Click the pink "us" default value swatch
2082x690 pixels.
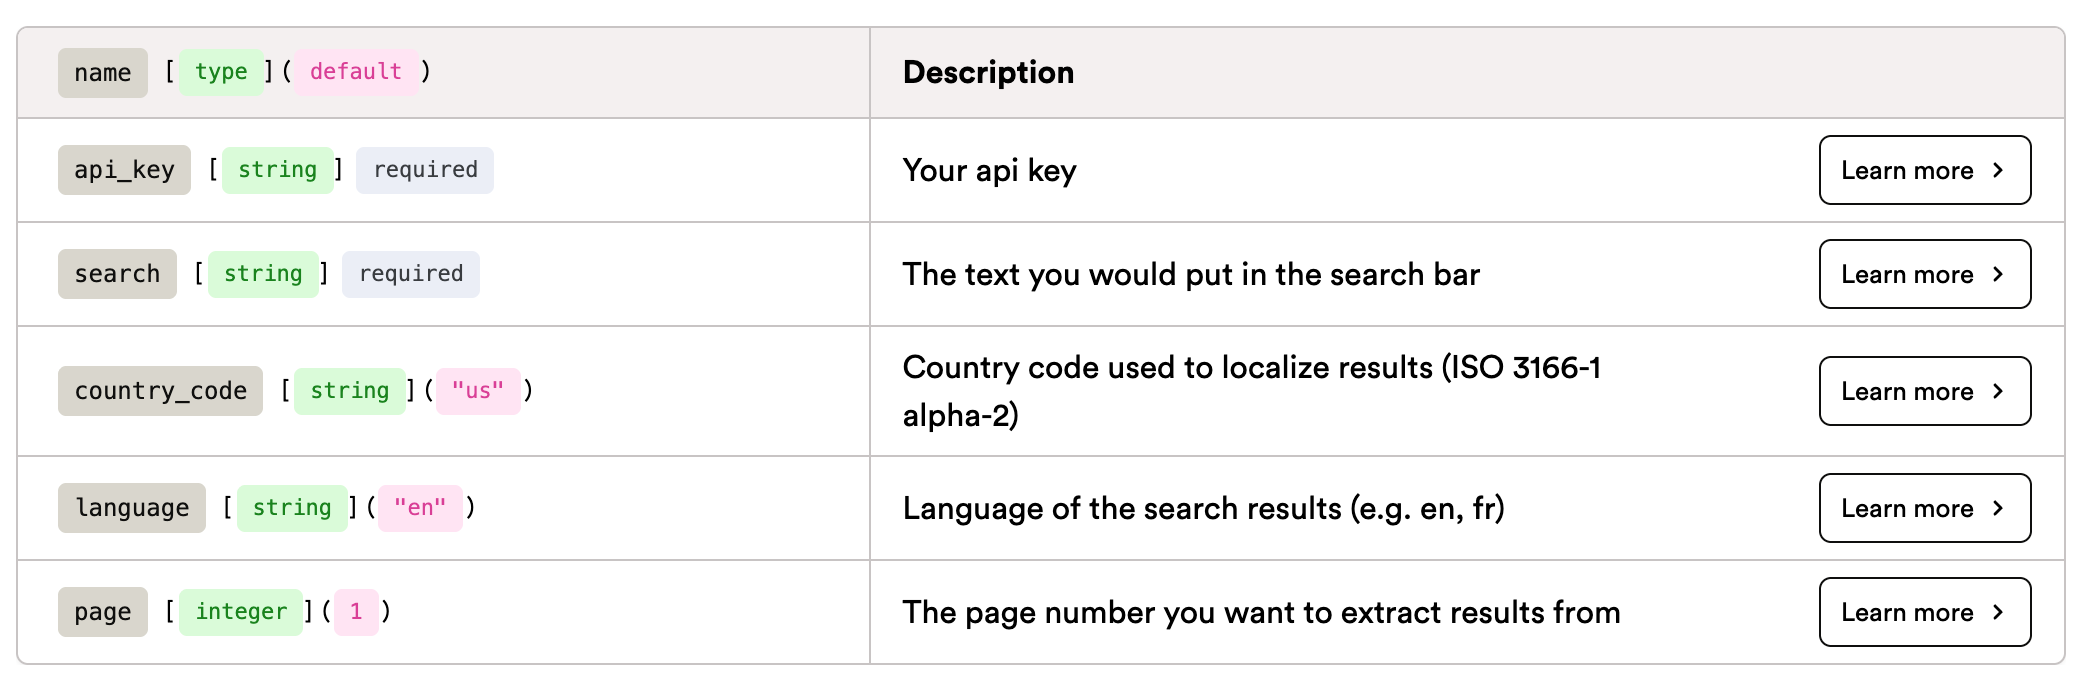[x=478, y=391]
